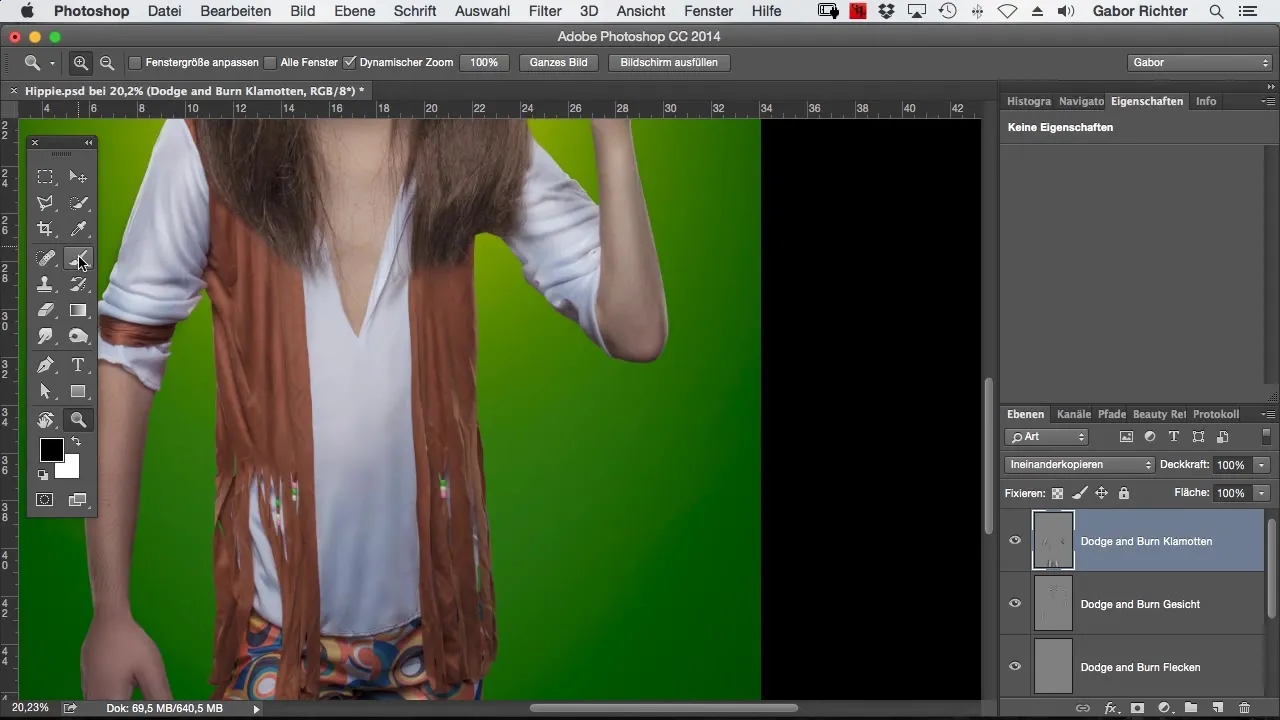Reset default foreground and background colors
The width and height of the screenshot is (1280, 720).
(x=43, y=475)
